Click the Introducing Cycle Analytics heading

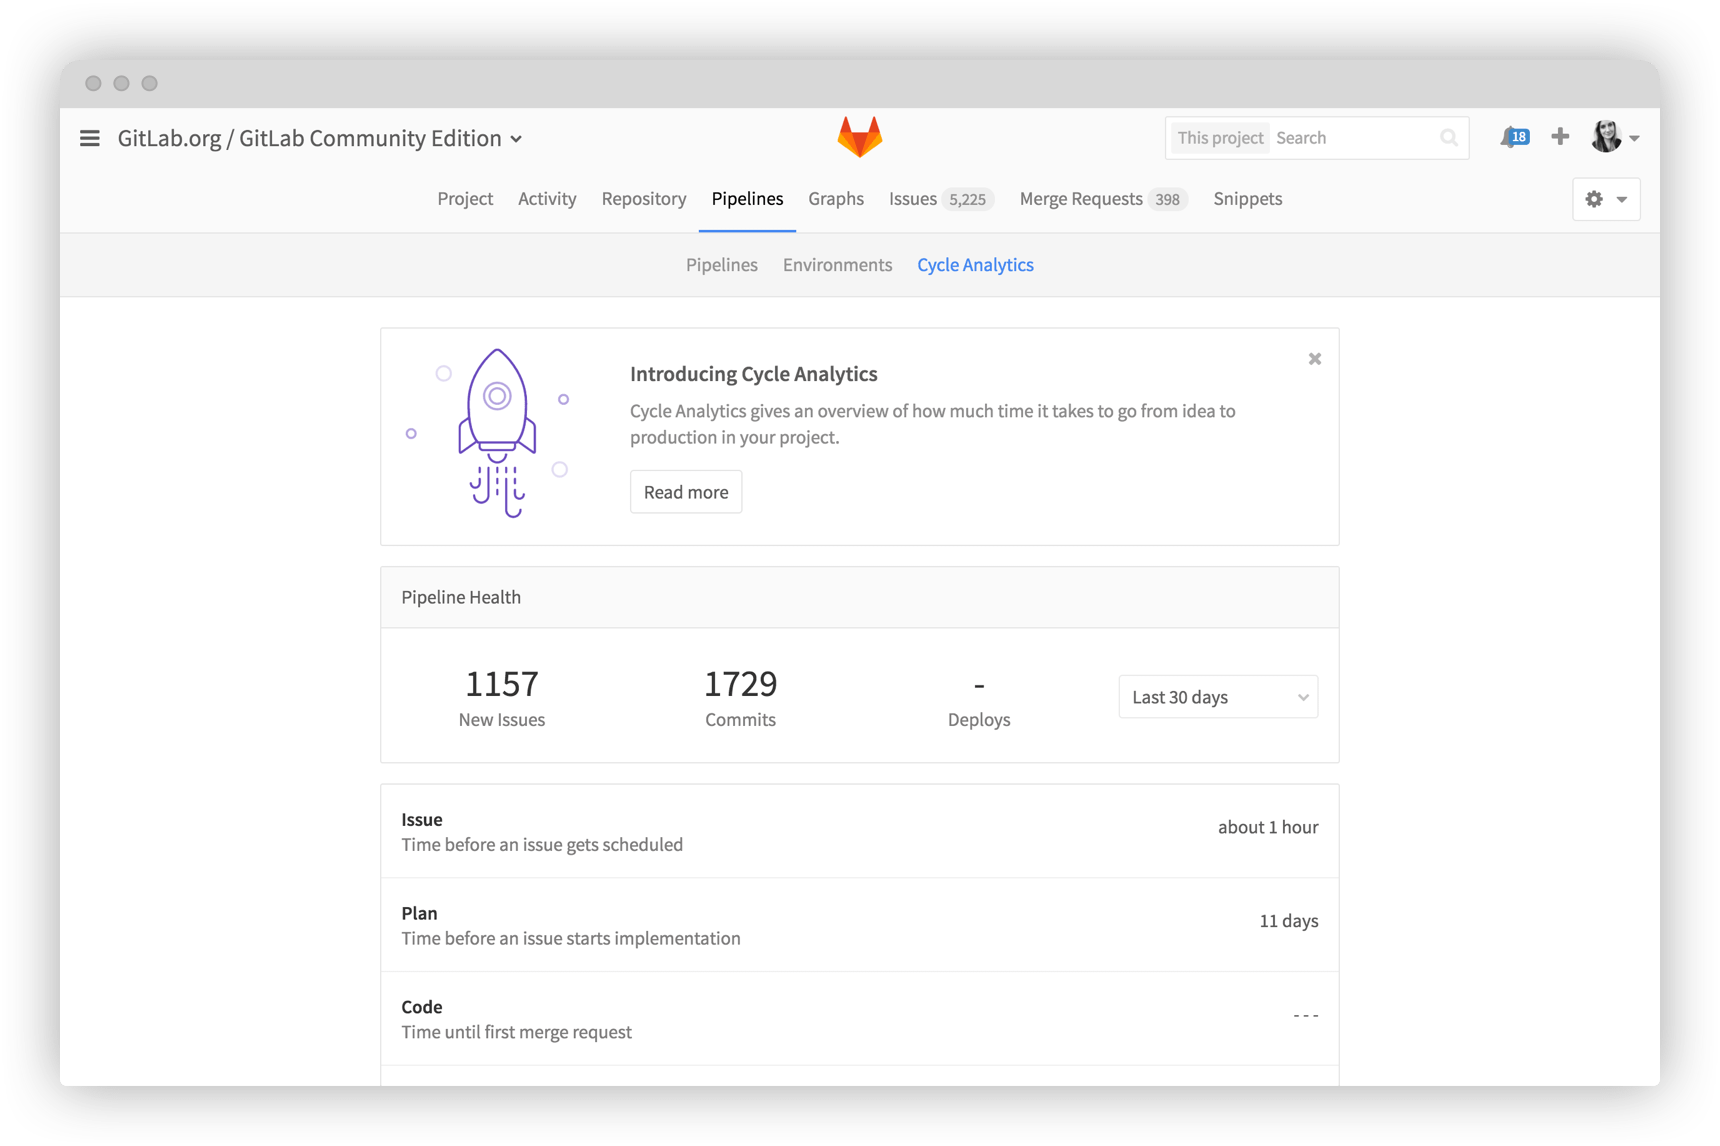click(x=753, y=374)
